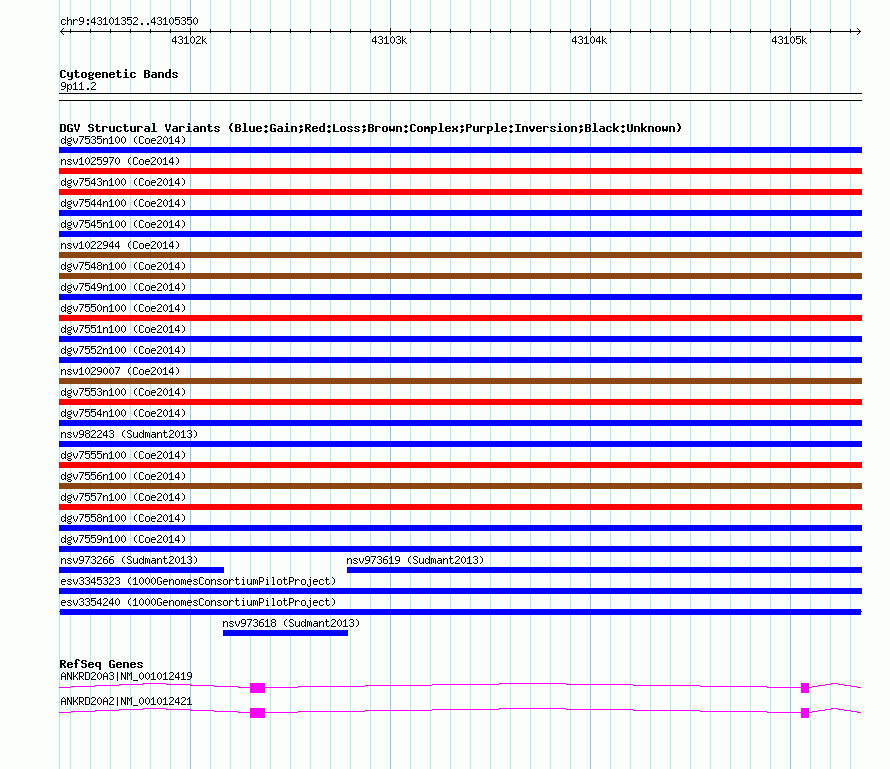Viewport: 890px width, 769px height.
Task: Open the nsv973619 (Sudmant2013) variant label
Action: coord(415,560)
